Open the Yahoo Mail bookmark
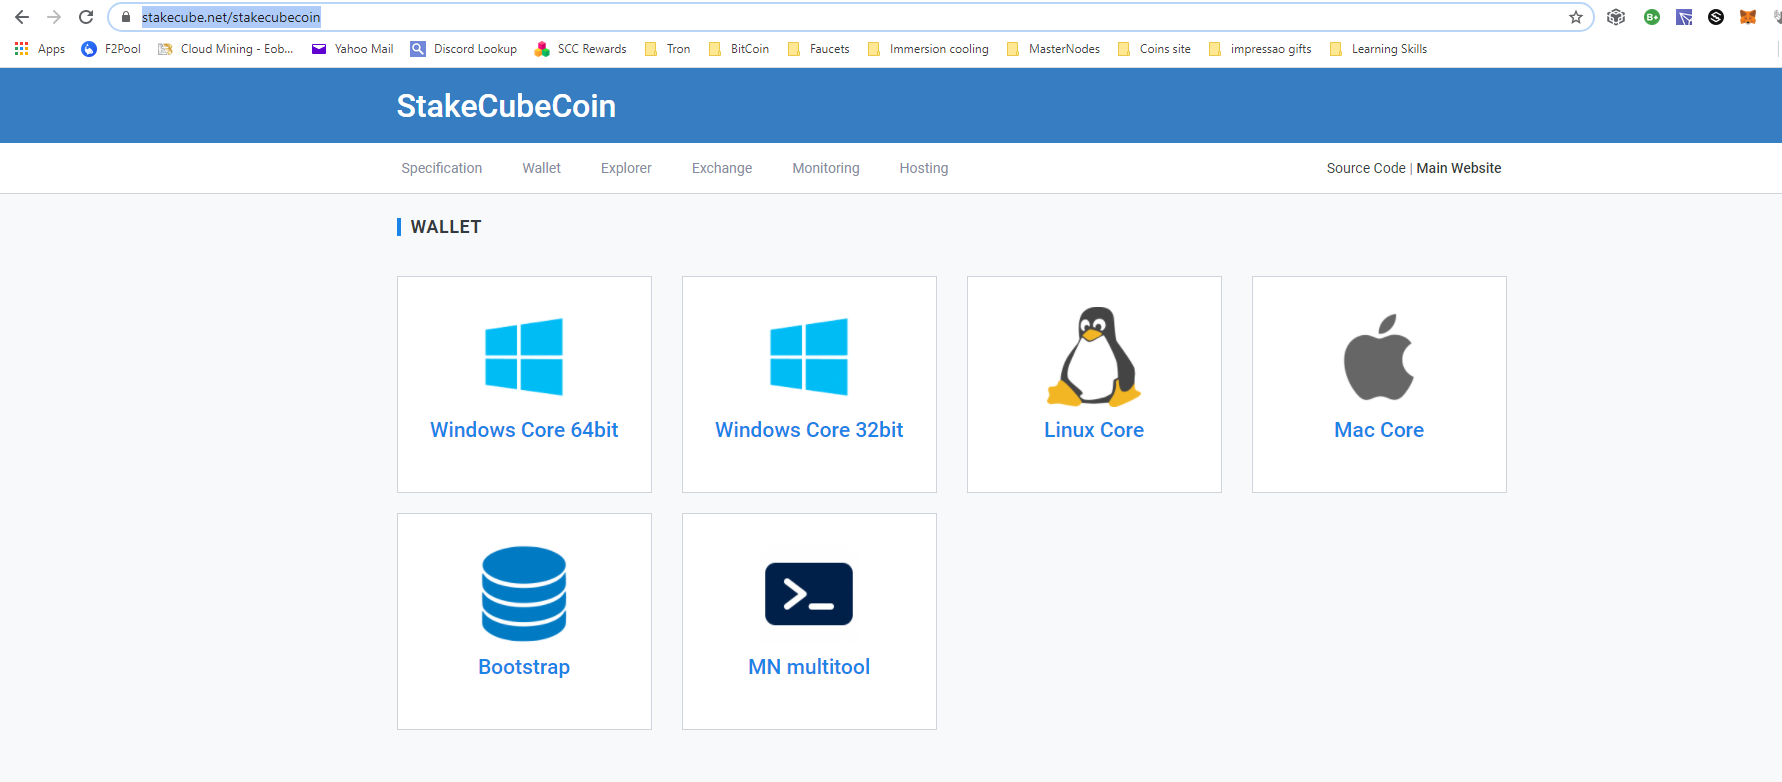Screen dimensions: 1782x782 (352, 49)
